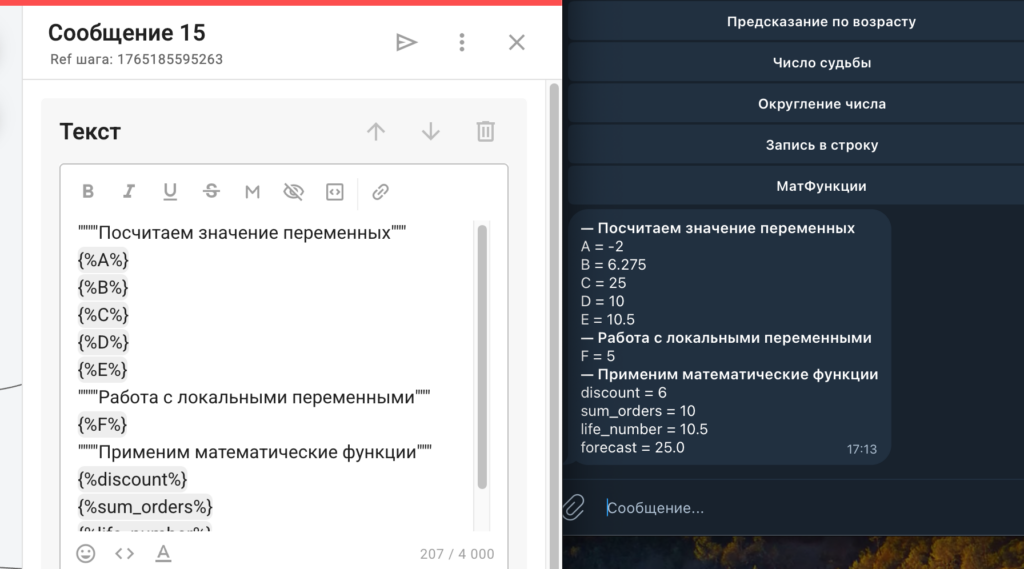Click the attach file paperclip icon
Viewport: 1024px width, 569px height.
pos(573,507)
